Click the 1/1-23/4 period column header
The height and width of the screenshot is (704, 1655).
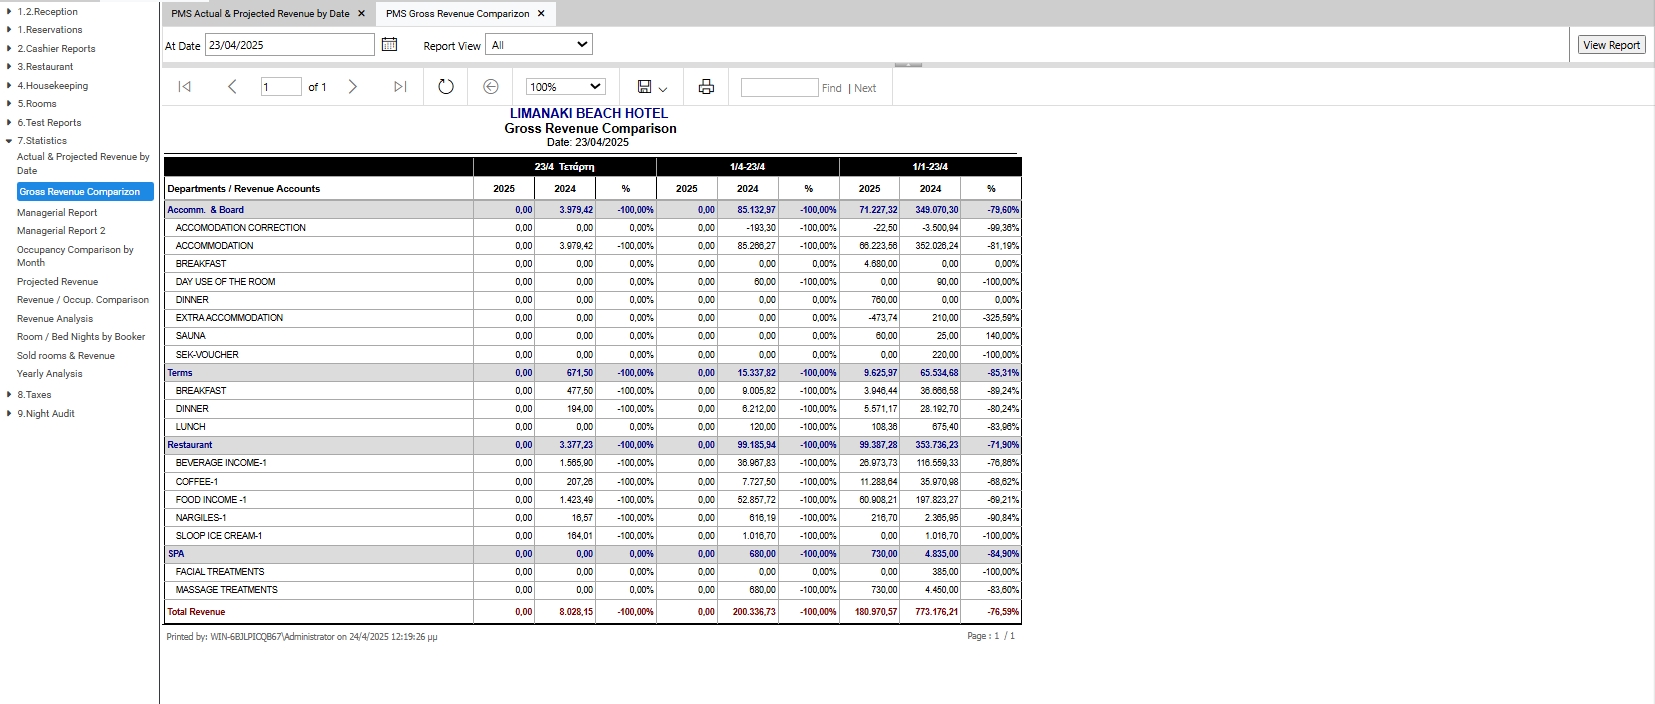click(930, 167)
